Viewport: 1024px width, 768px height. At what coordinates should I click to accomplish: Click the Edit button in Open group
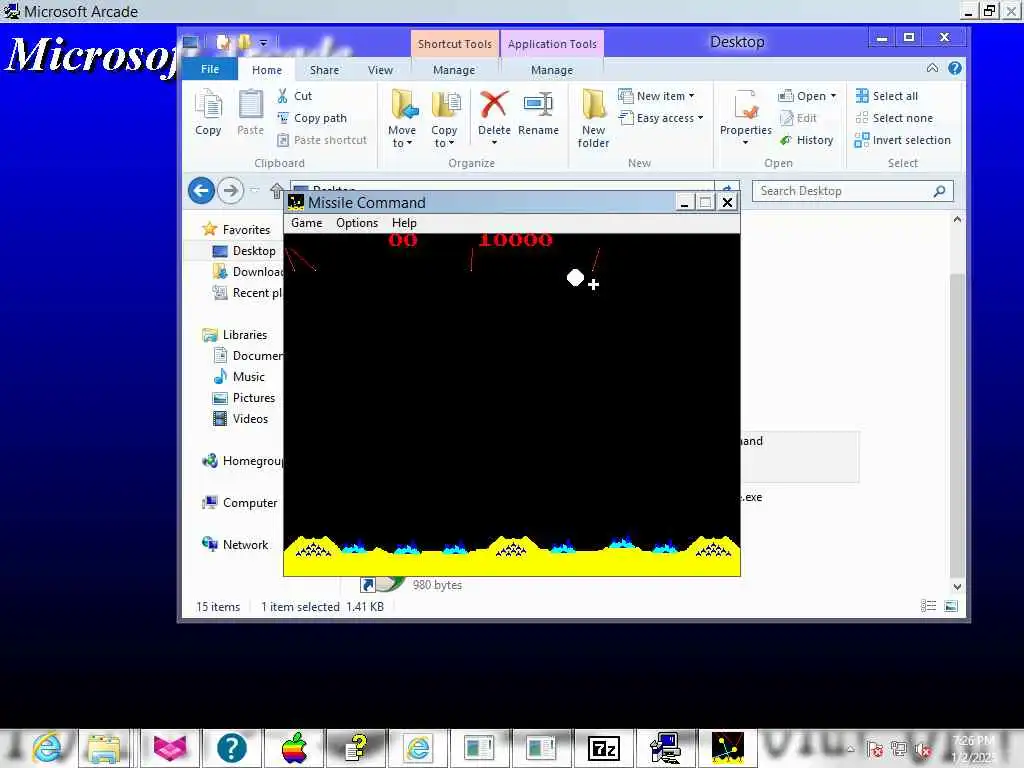click(798, 118)
